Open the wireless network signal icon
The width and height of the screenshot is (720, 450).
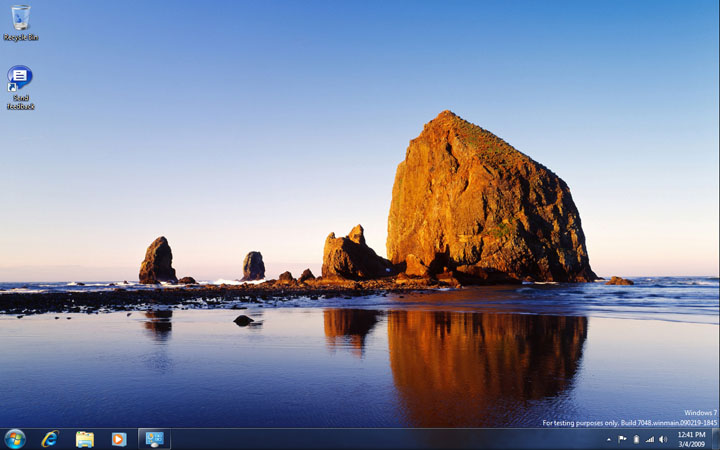649,439
